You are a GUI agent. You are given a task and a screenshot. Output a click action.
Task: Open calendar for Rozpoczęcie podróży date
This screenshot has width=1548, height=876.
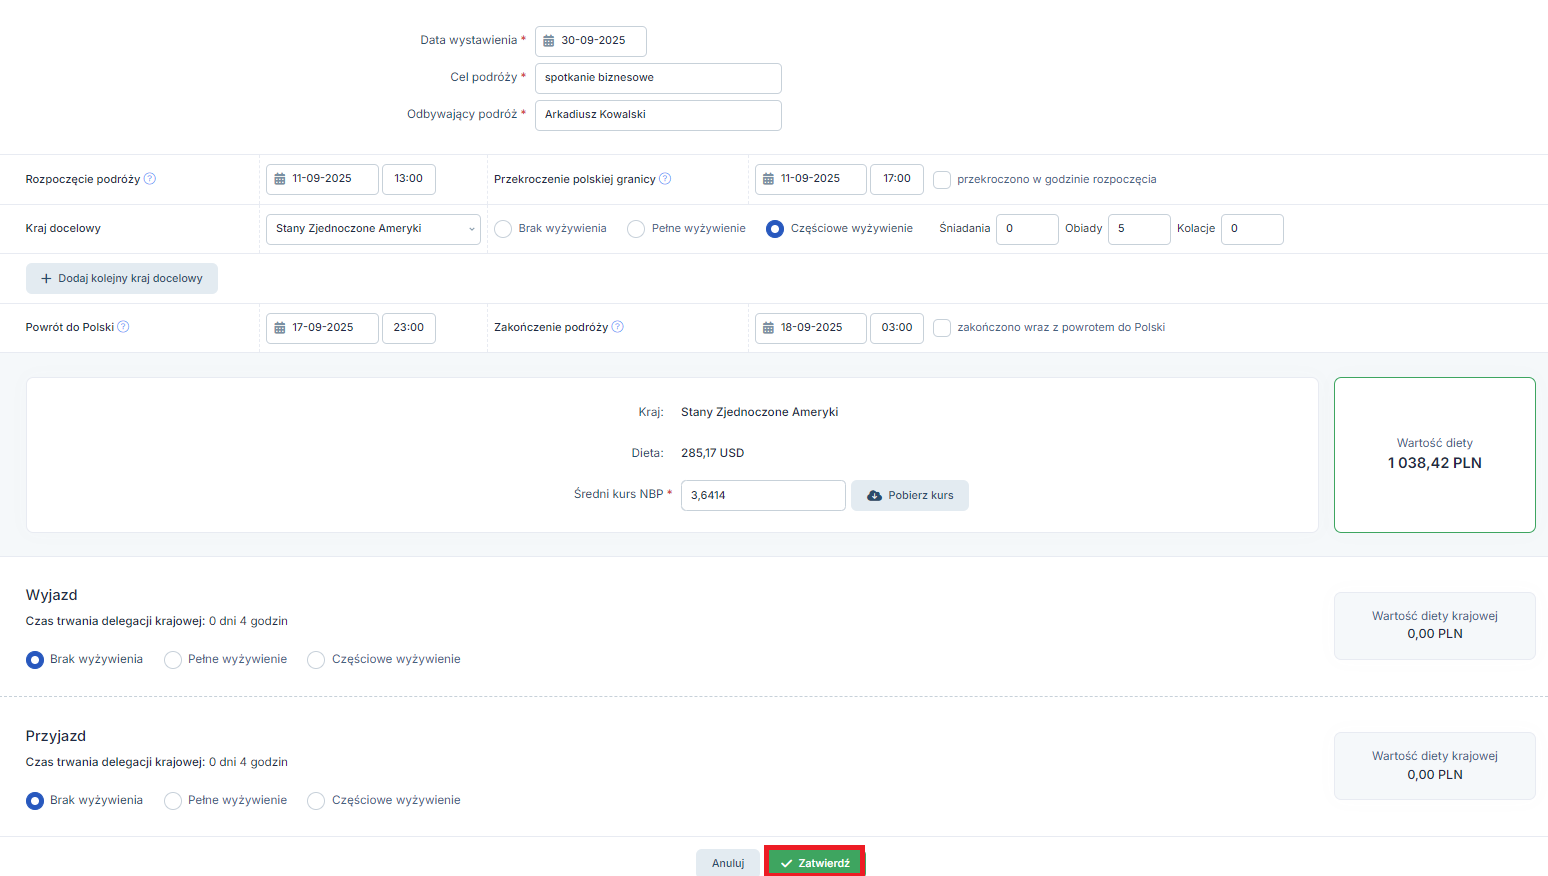(x=280, y=179)
